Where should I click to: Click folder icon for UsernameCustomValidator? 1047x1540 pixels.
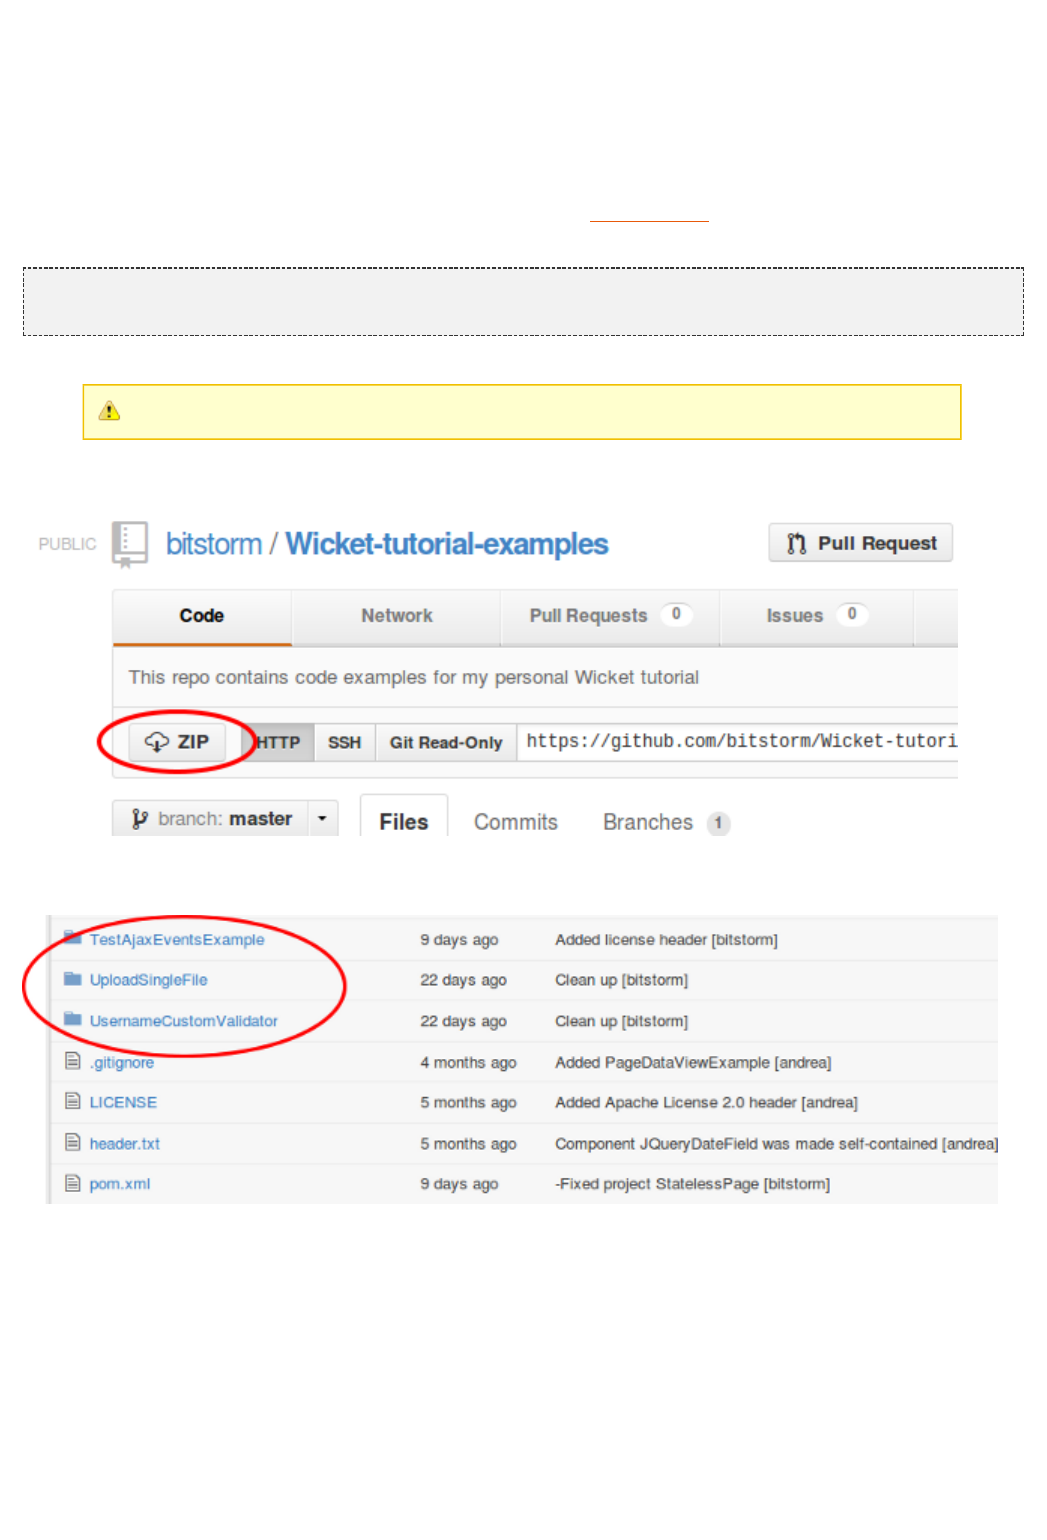72,1019
